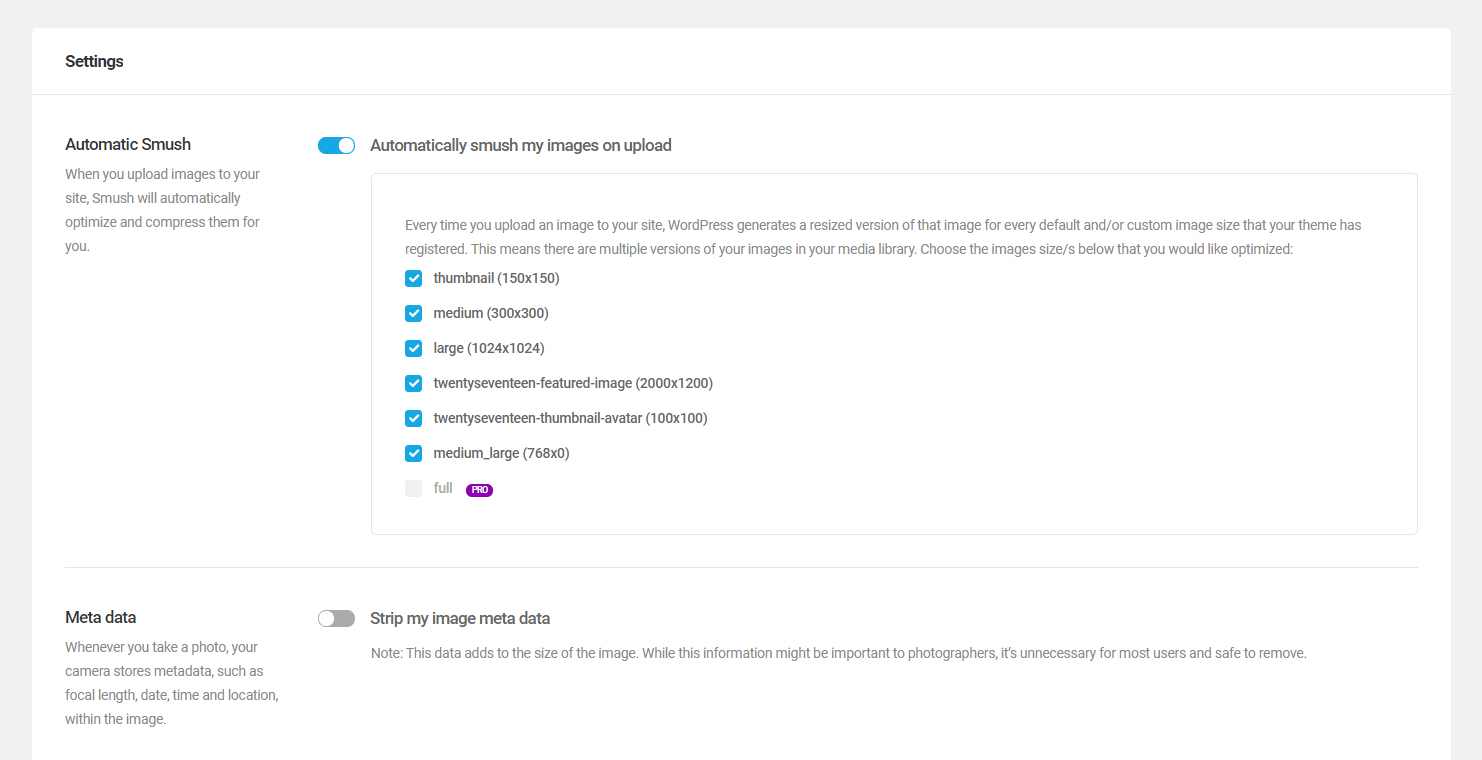Click the full label next to PRO badge
This screenshot has height=760, width=1482.
[x=442, y=488]
